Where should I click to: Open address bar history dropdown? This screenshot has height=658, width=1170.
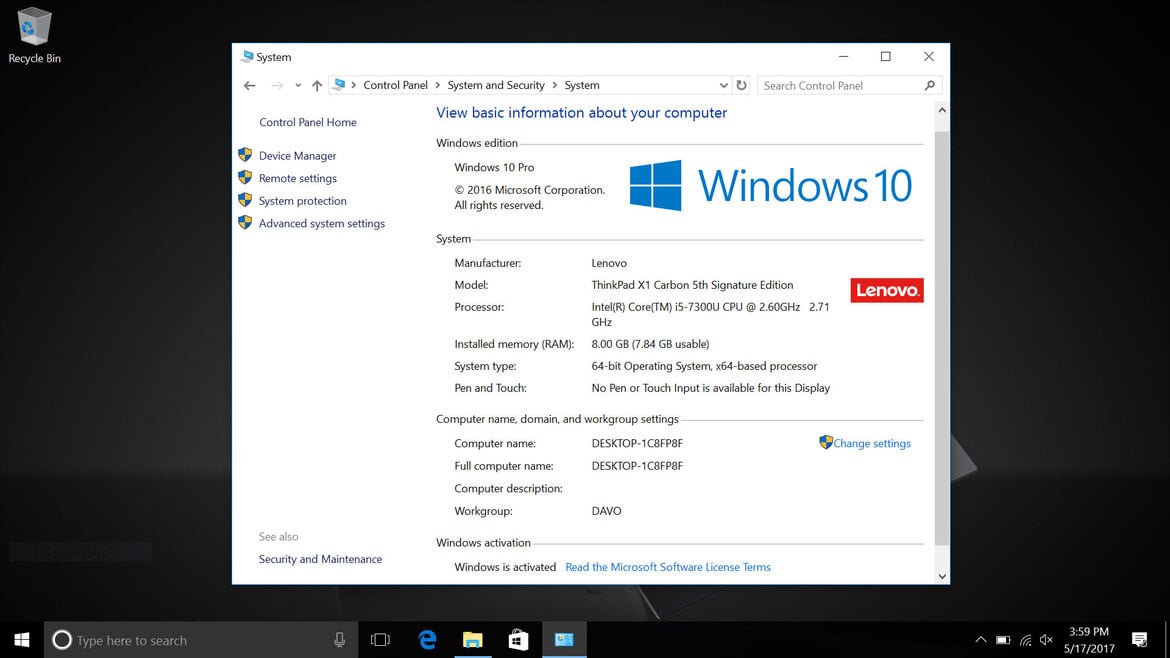(x=723, y=85)
